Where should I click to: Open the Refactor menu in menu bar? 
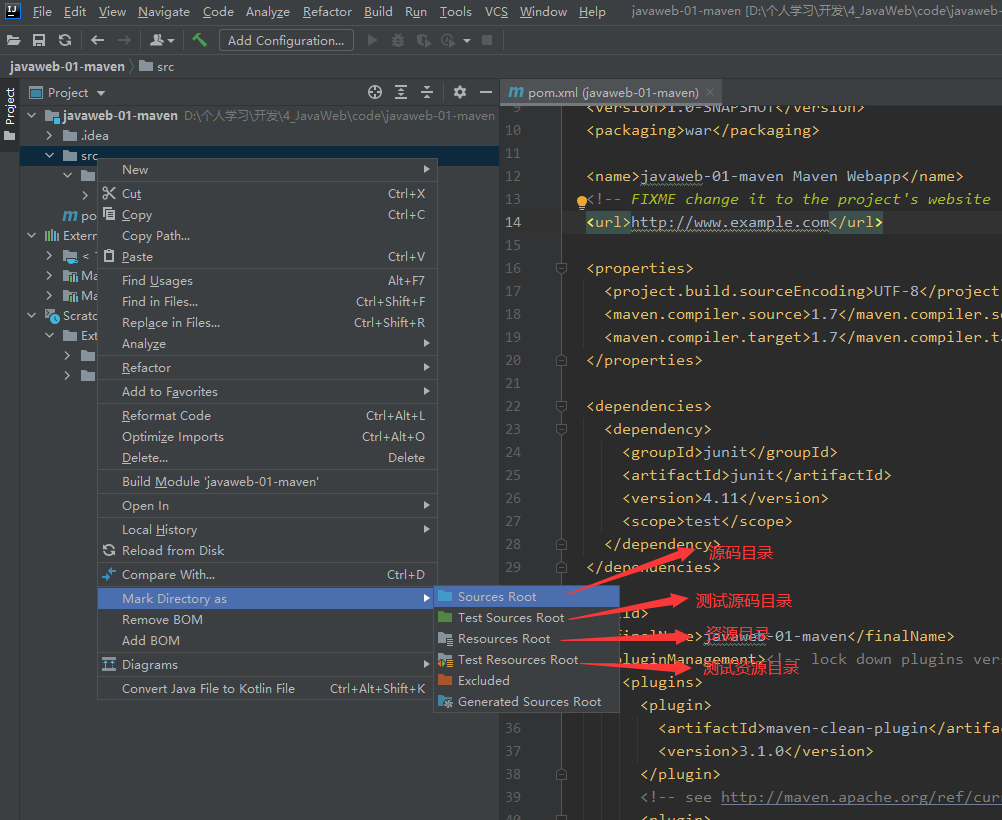pos(327,12)
